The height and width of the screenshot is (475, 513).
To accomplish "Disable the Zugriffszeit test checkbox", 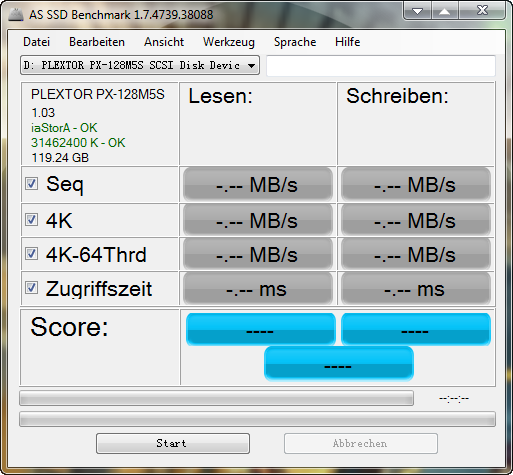I will 31,288.
